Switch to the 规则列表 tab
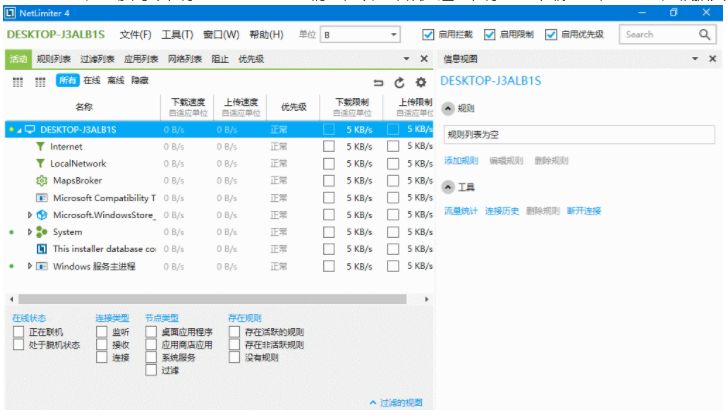This screenshot has height=415, width=728. coord(53,59)
